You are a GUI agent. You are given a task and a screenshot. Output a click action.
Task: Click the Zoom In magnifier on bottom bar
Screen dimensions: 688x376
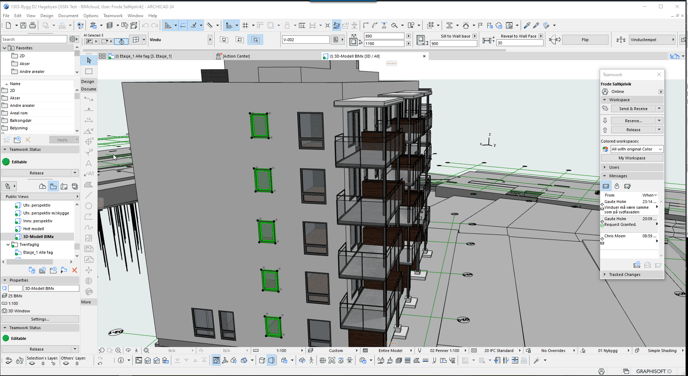(x=118, y=351)
